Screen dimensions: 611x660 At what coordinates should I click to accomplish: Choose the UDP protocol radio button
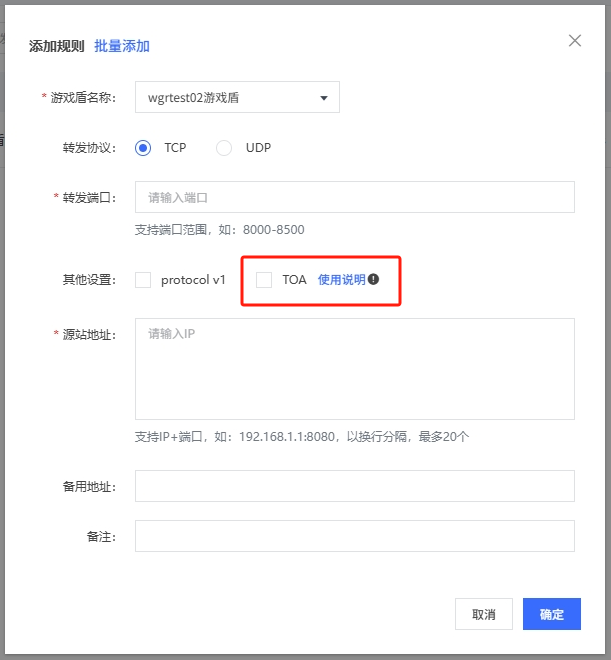(x=224, y=148)
